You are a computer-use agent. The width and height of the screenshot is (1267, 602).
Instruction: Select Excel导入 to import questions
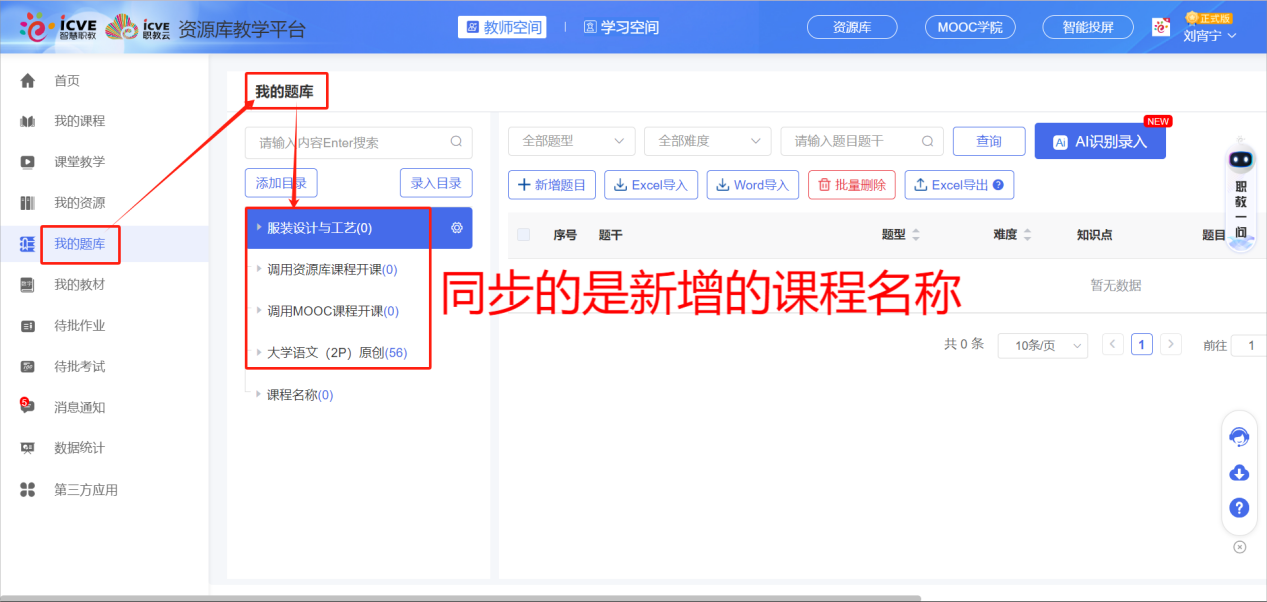pyautogui.click(x=650, y=184)
